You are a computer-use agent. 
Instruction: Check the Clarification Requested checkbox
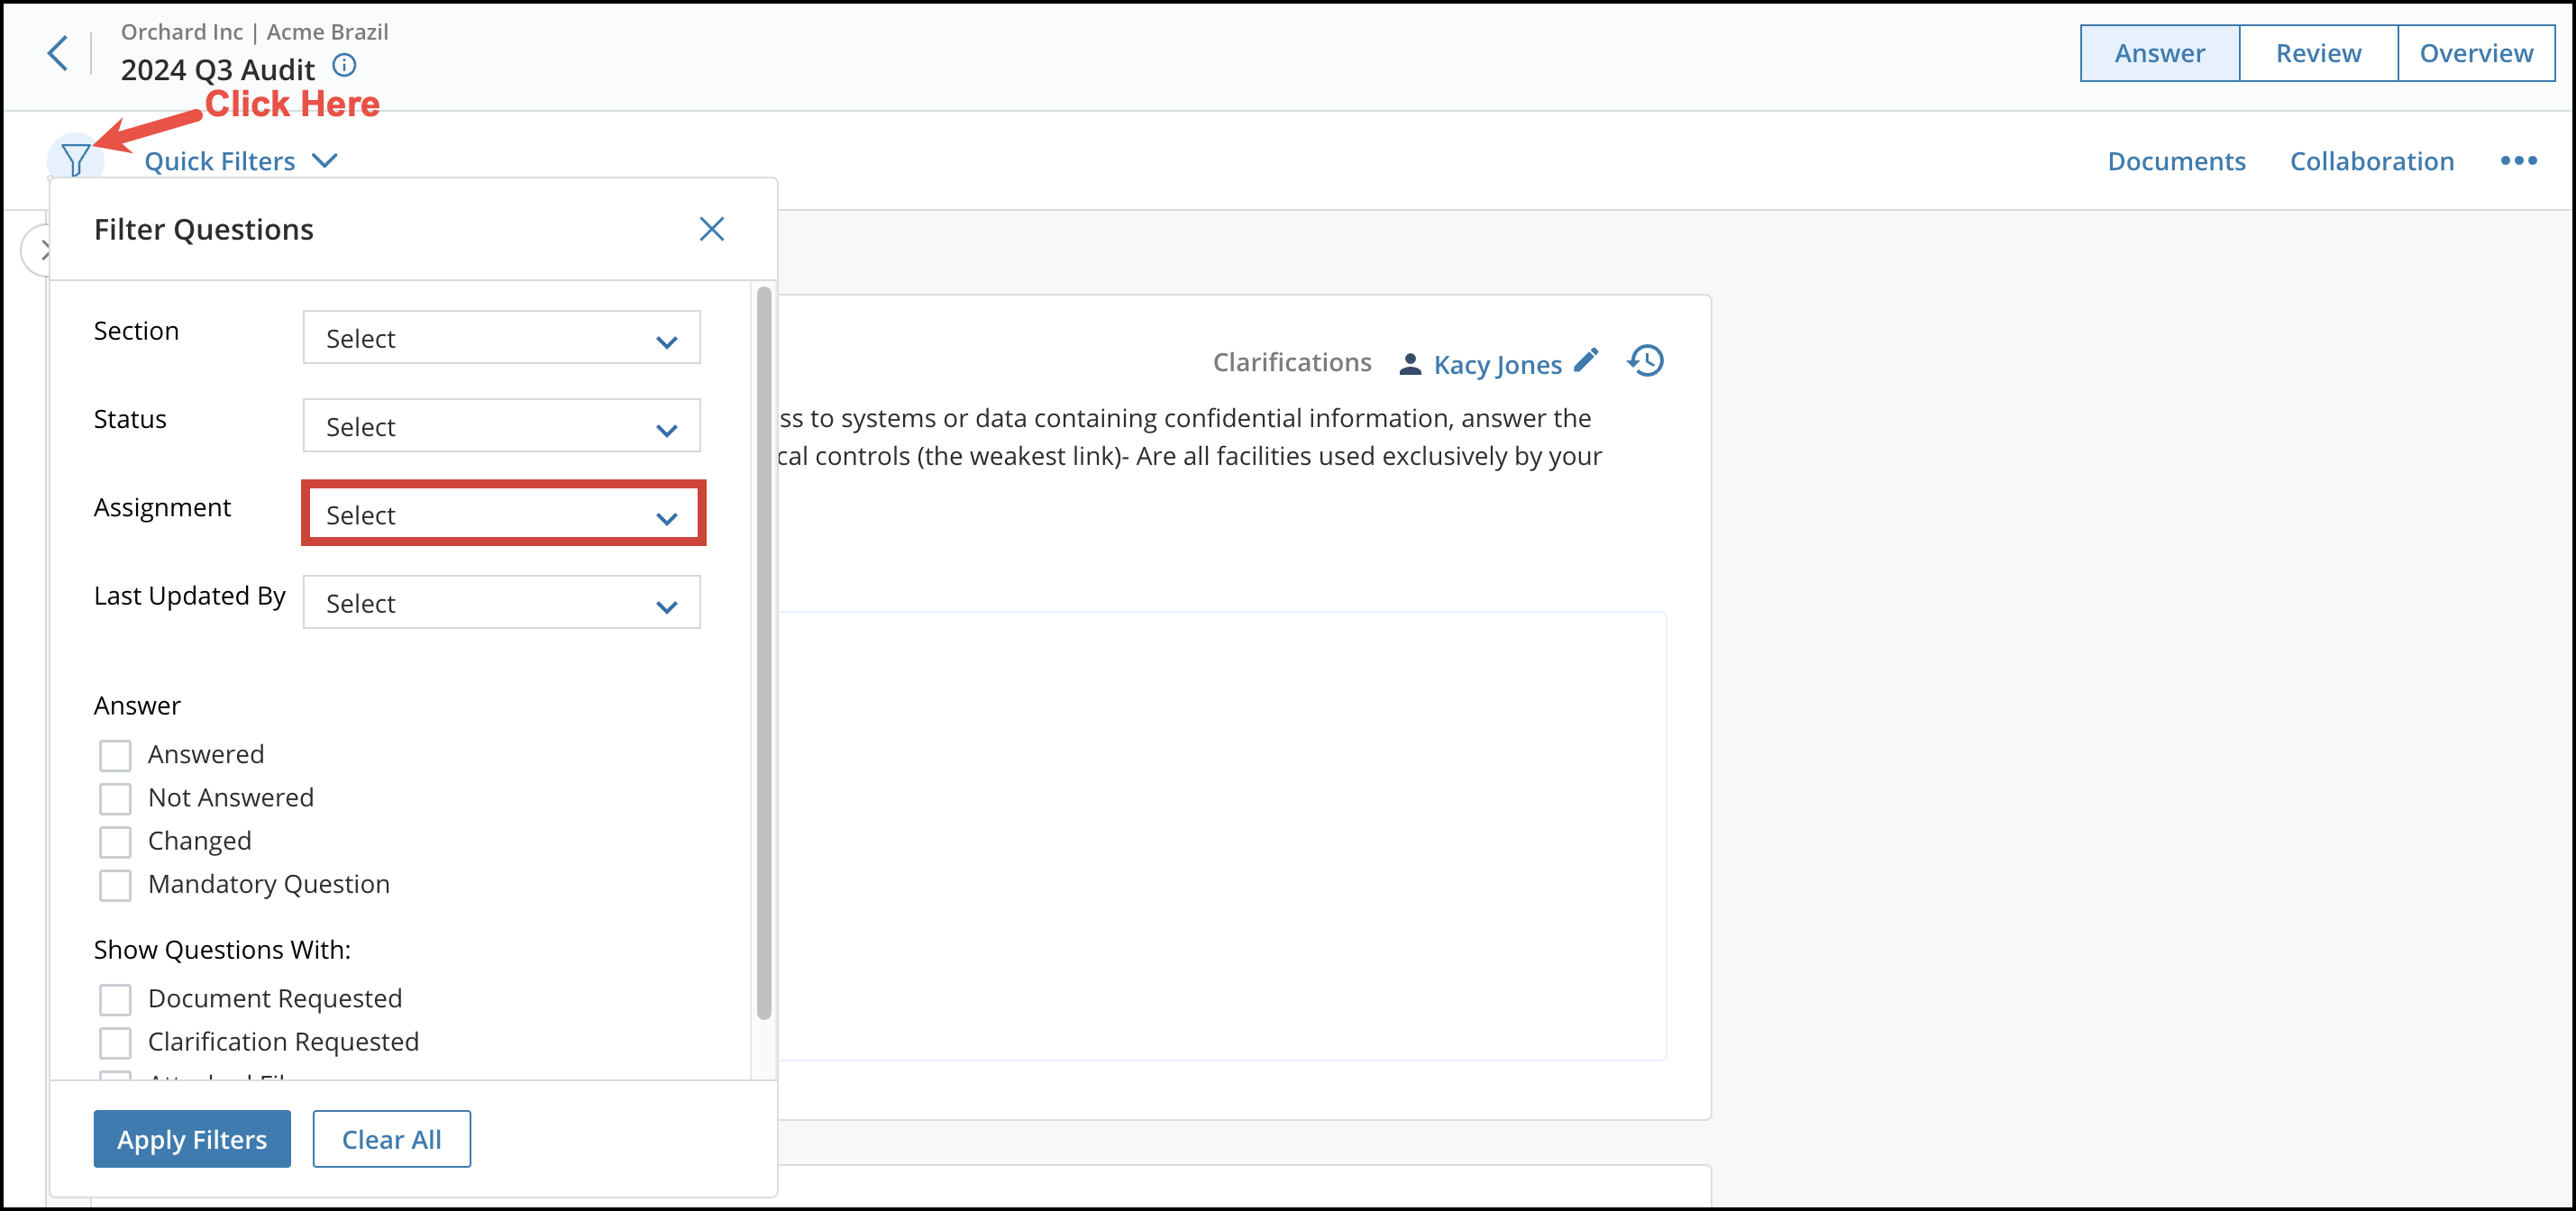(x=115, y=1043)
